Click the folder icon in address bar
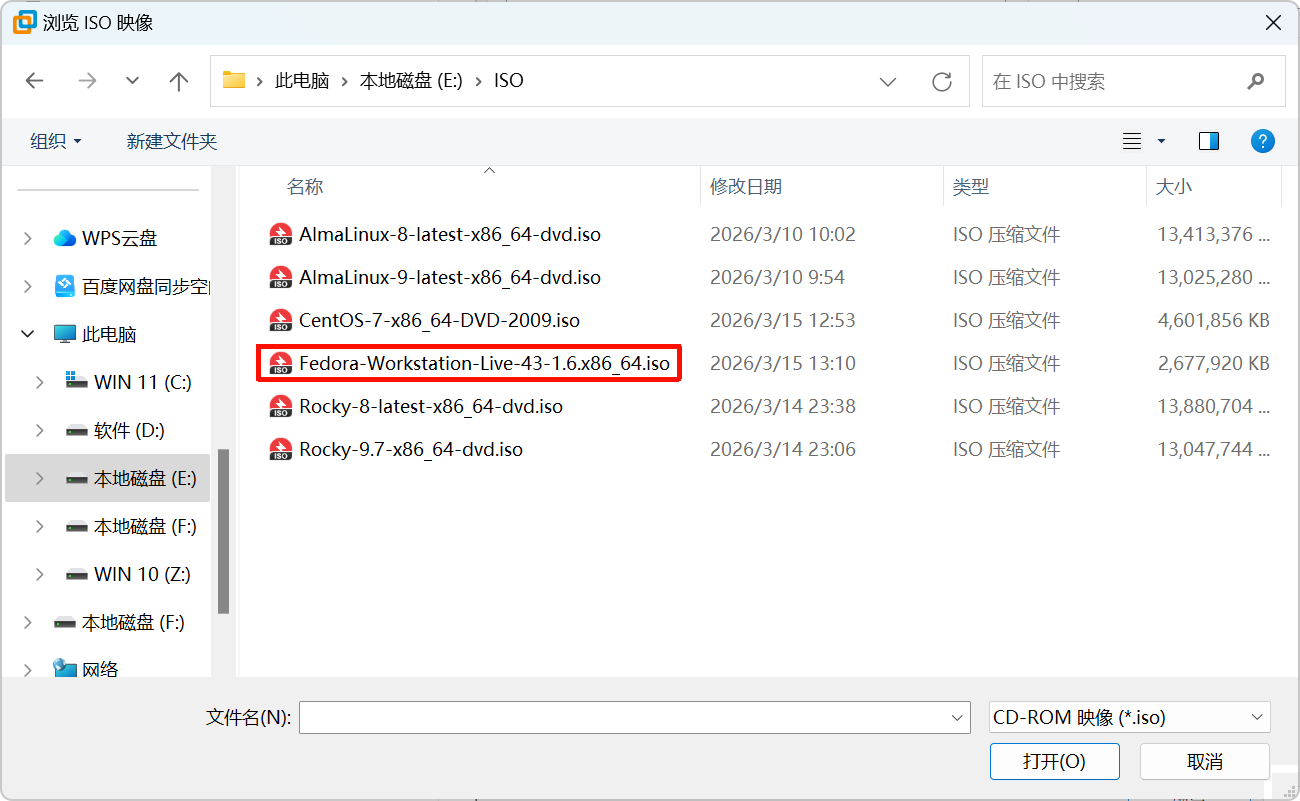 (x=234, y=80)
